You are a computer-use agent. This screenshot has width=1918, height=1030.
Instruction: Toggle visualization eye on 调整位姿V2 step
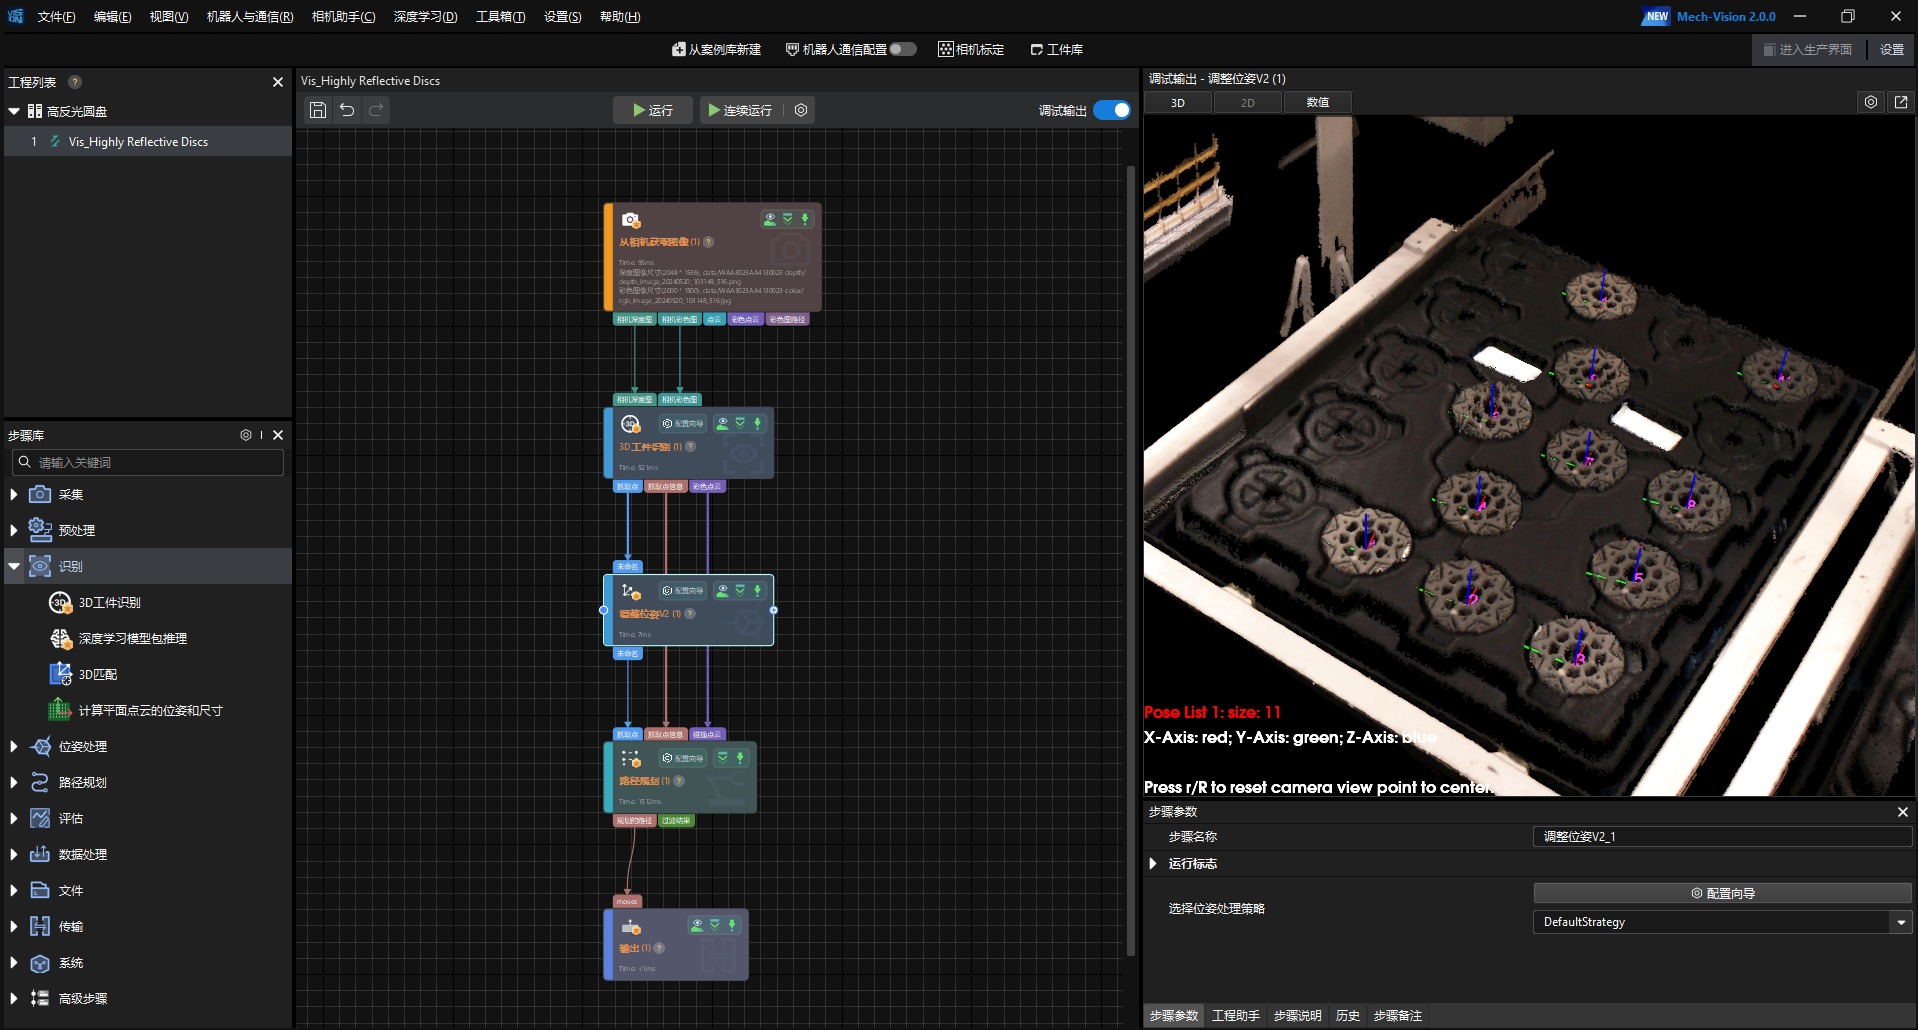click(x=722, y=591)
